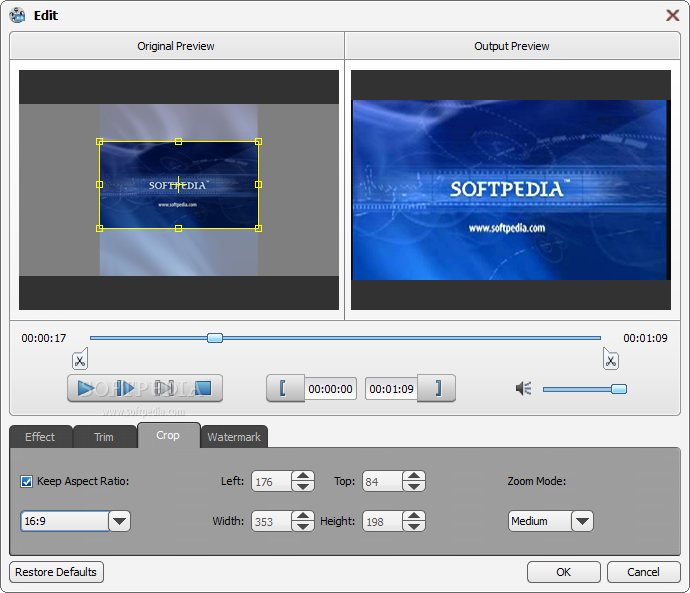
Task: Click the current time 00:00:17 label
Action: (44, 338)
